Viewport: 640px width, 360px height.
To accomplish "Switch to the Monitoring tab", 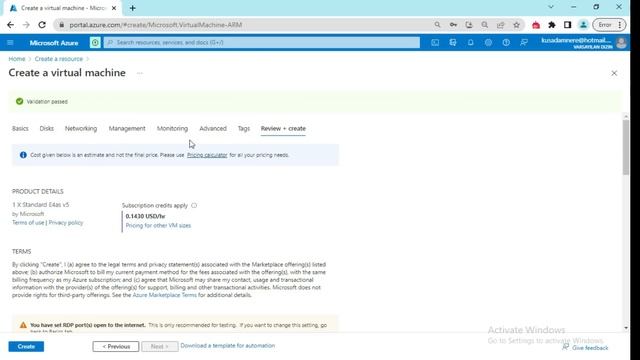I will tap(172, 128).
